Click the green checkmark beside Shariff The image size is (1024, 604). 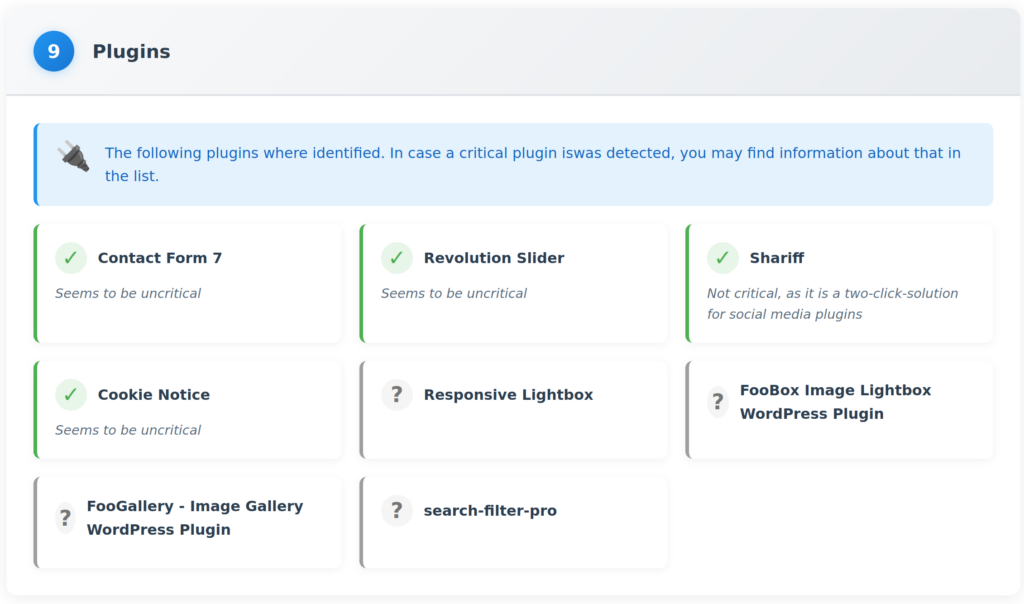pos(722,258)
